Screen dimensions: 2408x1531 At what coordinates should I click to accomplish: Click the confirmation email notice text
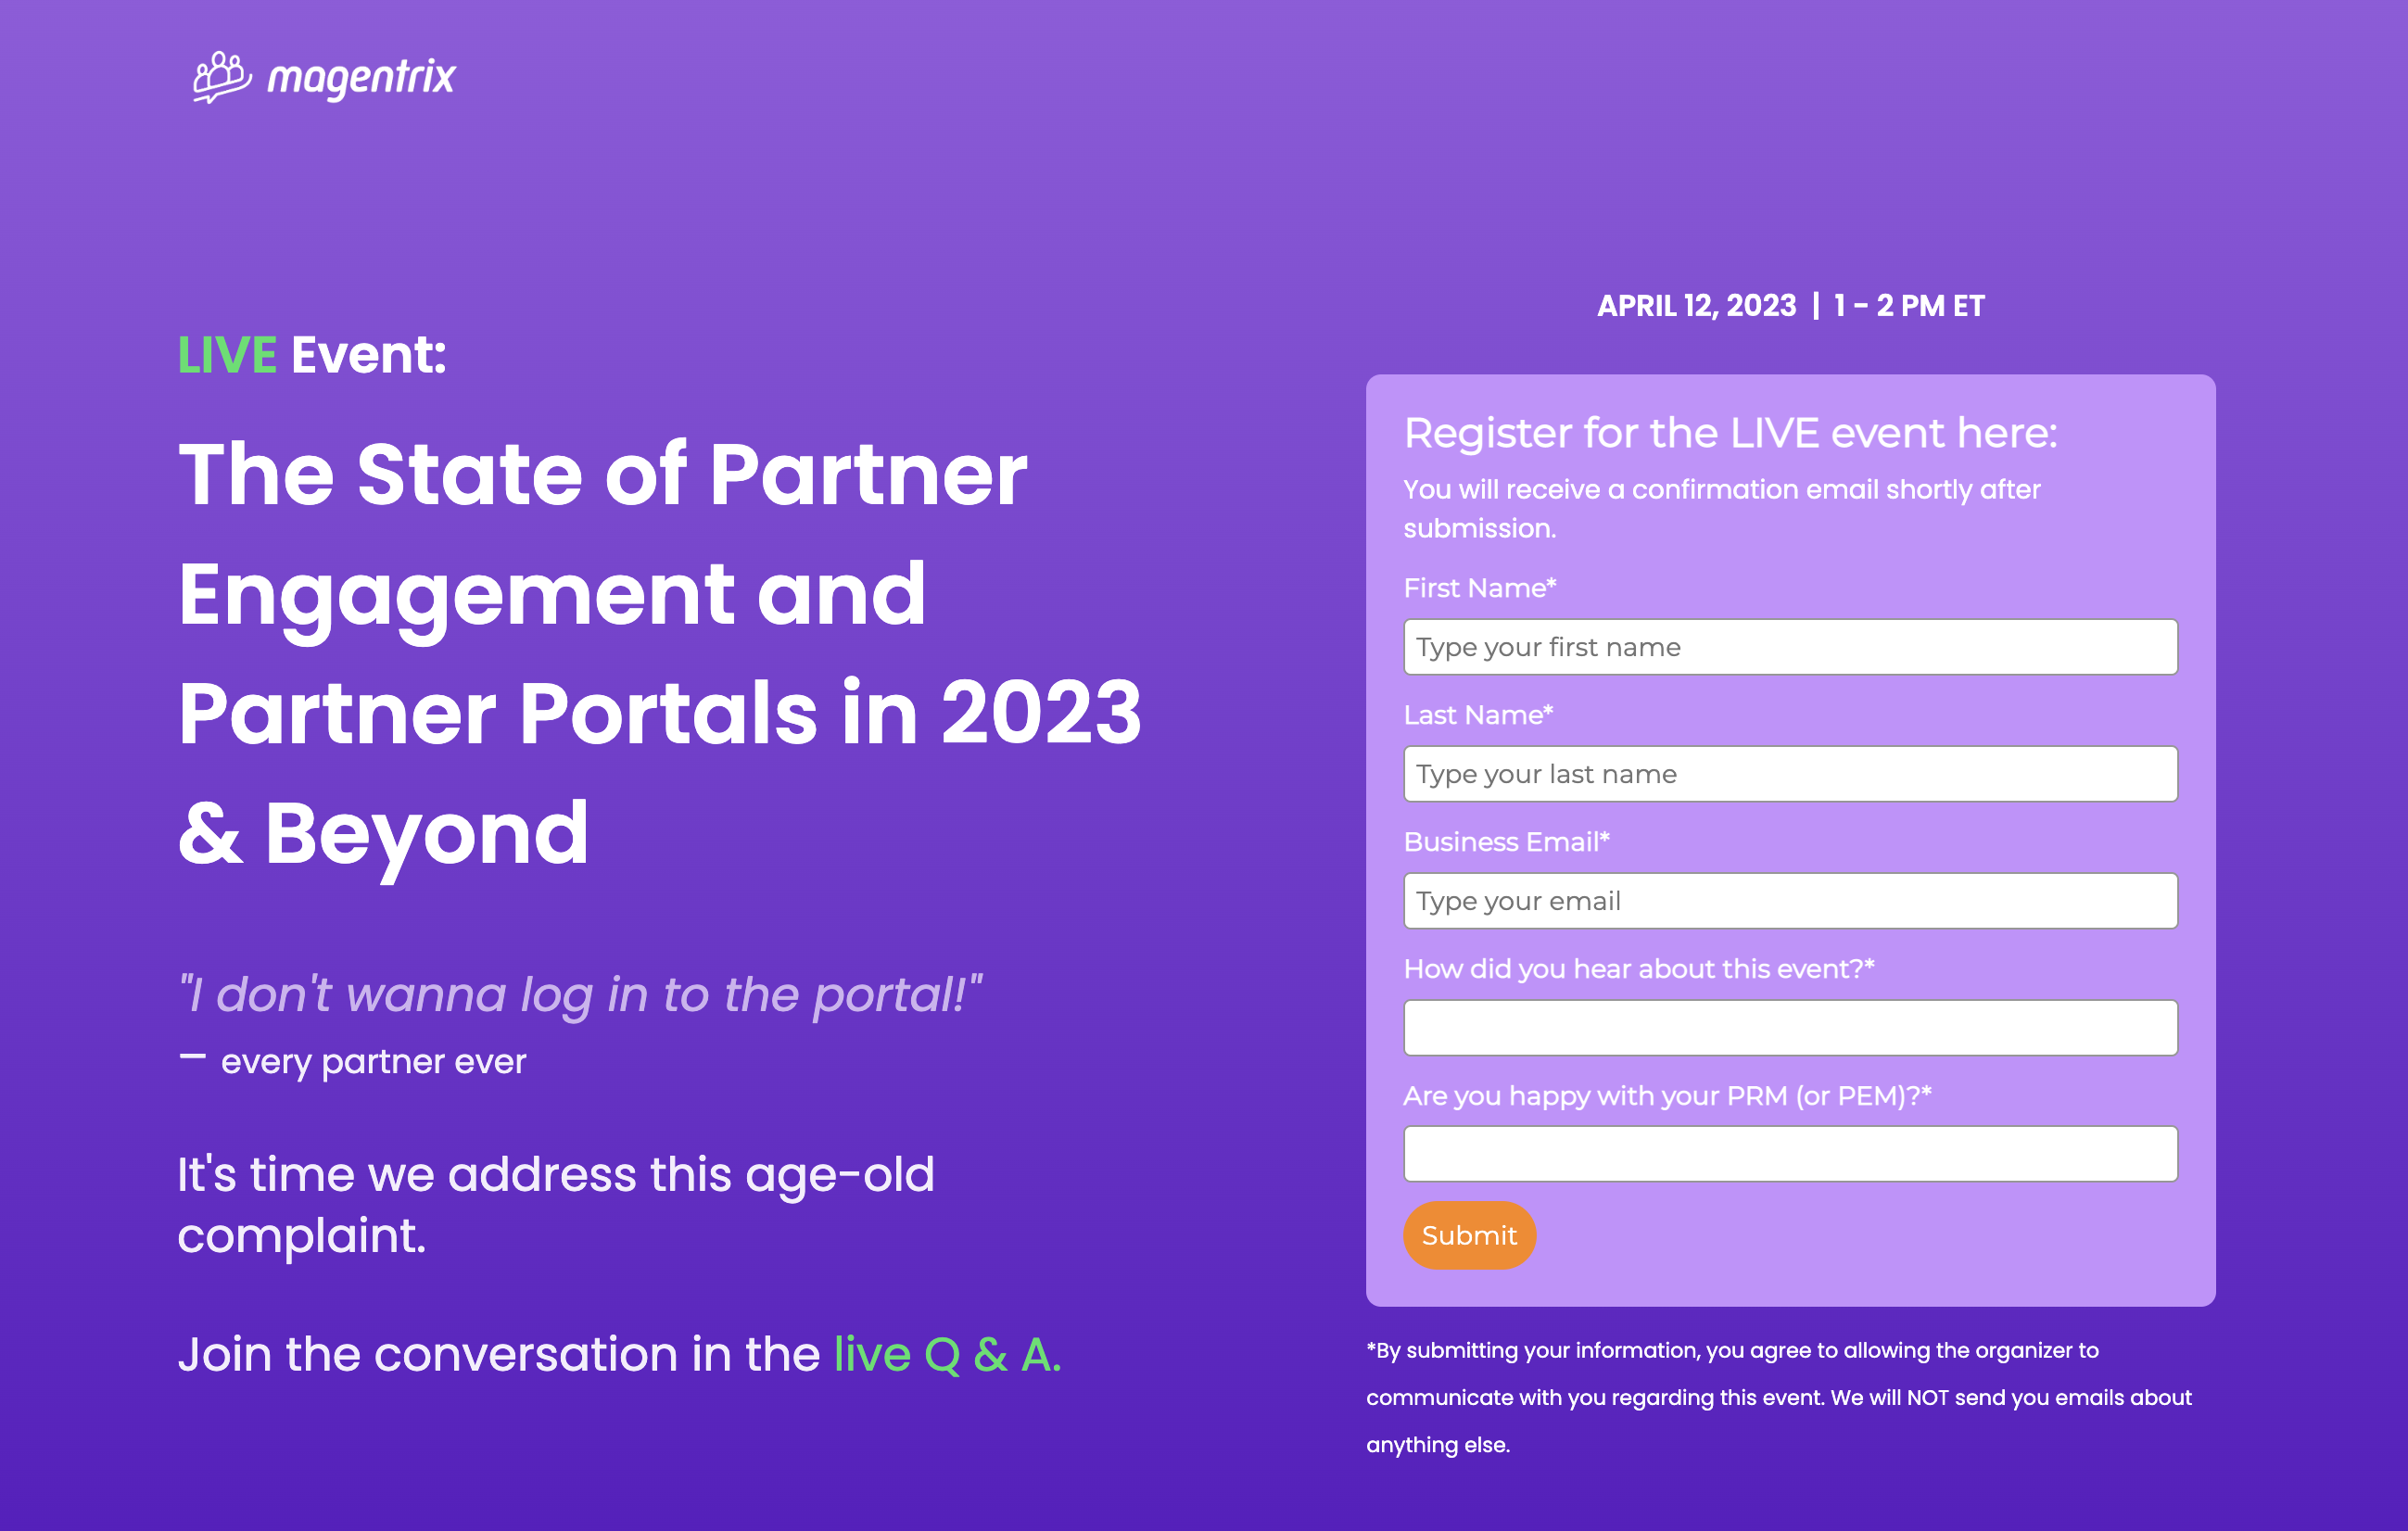(x=1721, y=508)
